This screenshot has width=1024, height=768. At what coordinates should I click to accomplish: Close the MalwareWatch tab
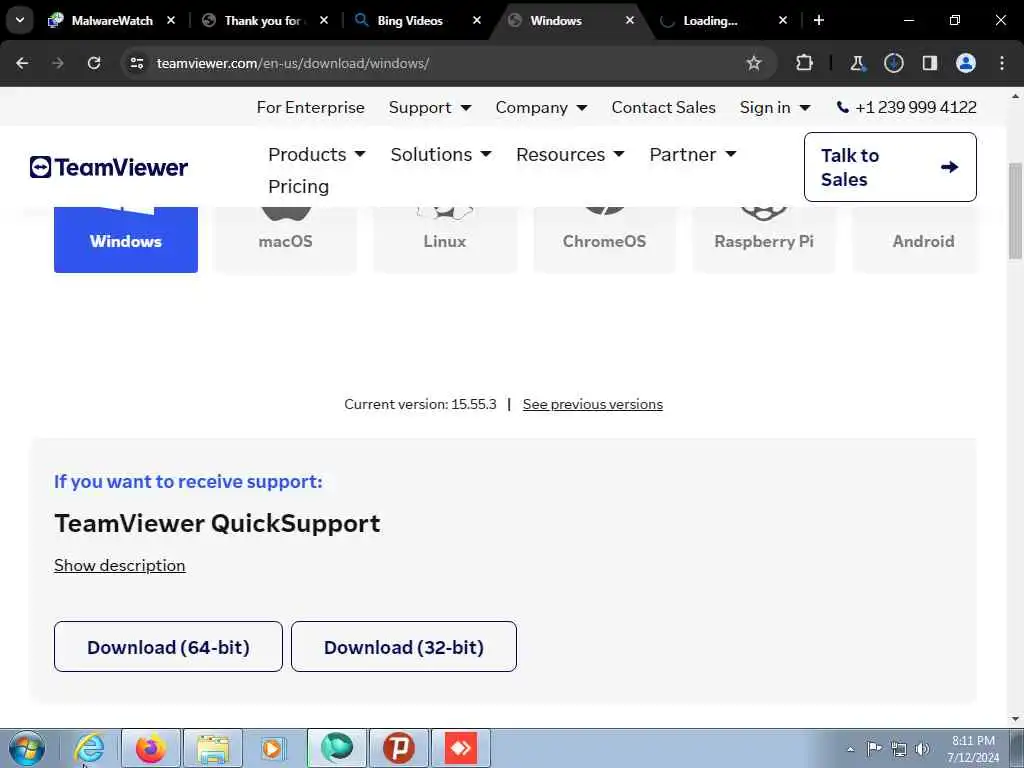[x=171, y=20]
